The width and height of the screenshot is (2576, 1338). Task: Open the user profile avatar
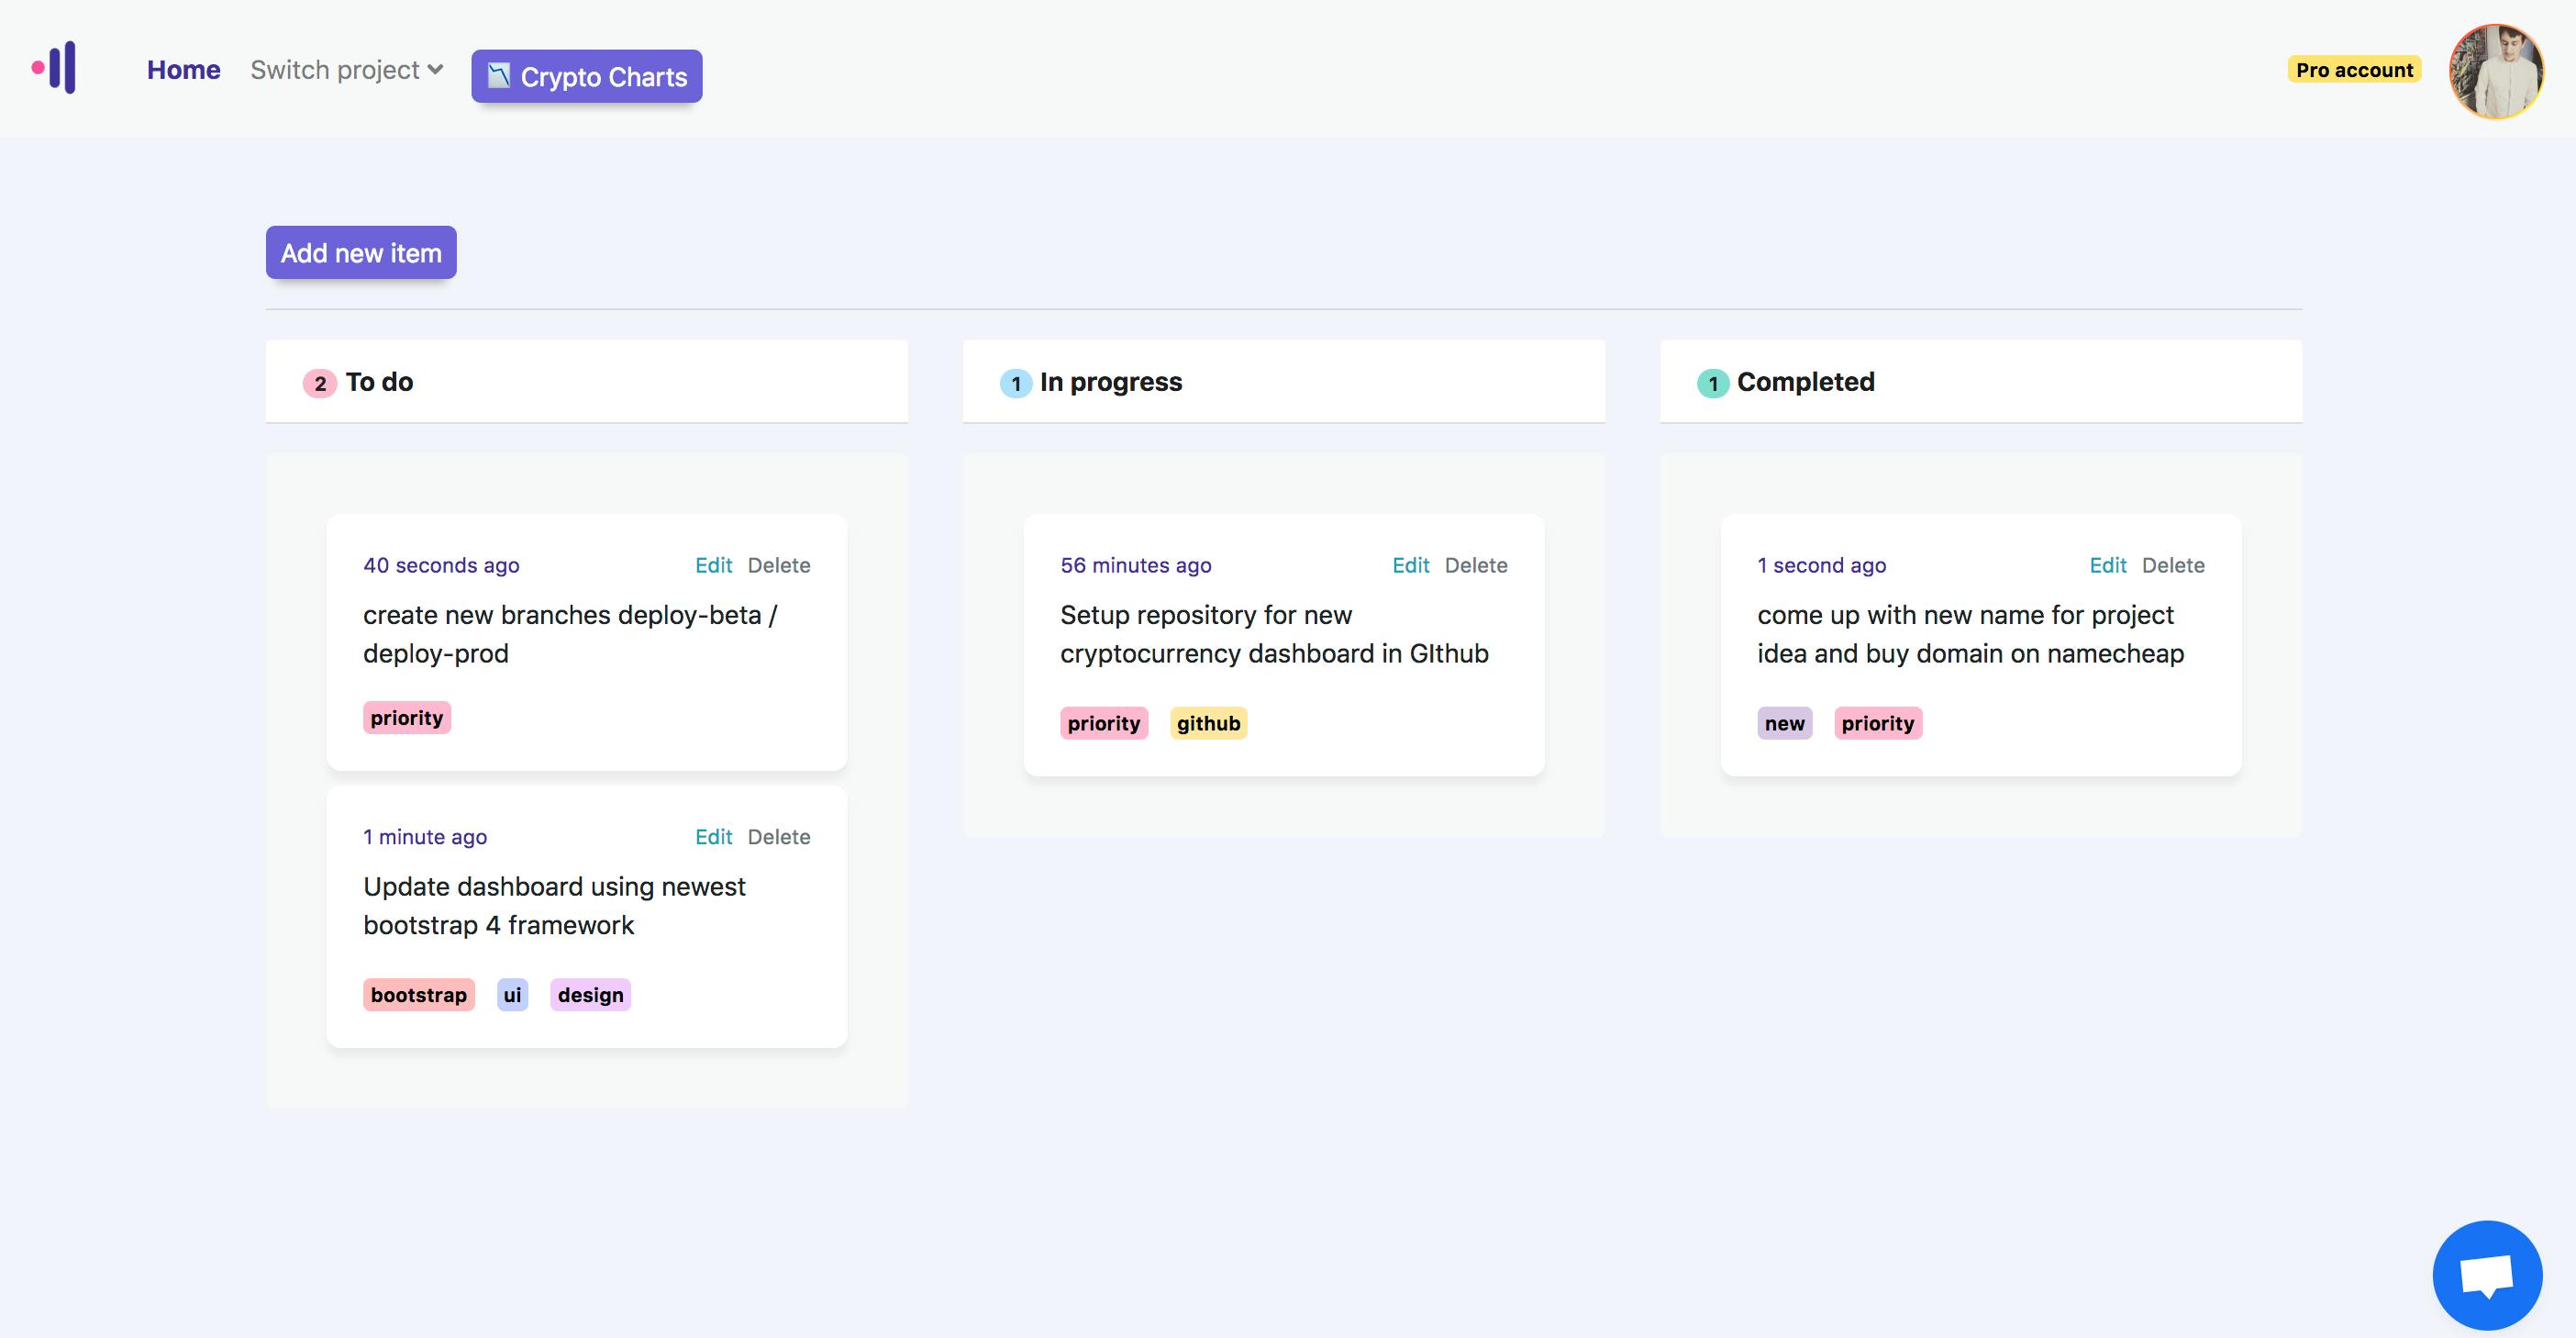click(x=2496, y=71)
